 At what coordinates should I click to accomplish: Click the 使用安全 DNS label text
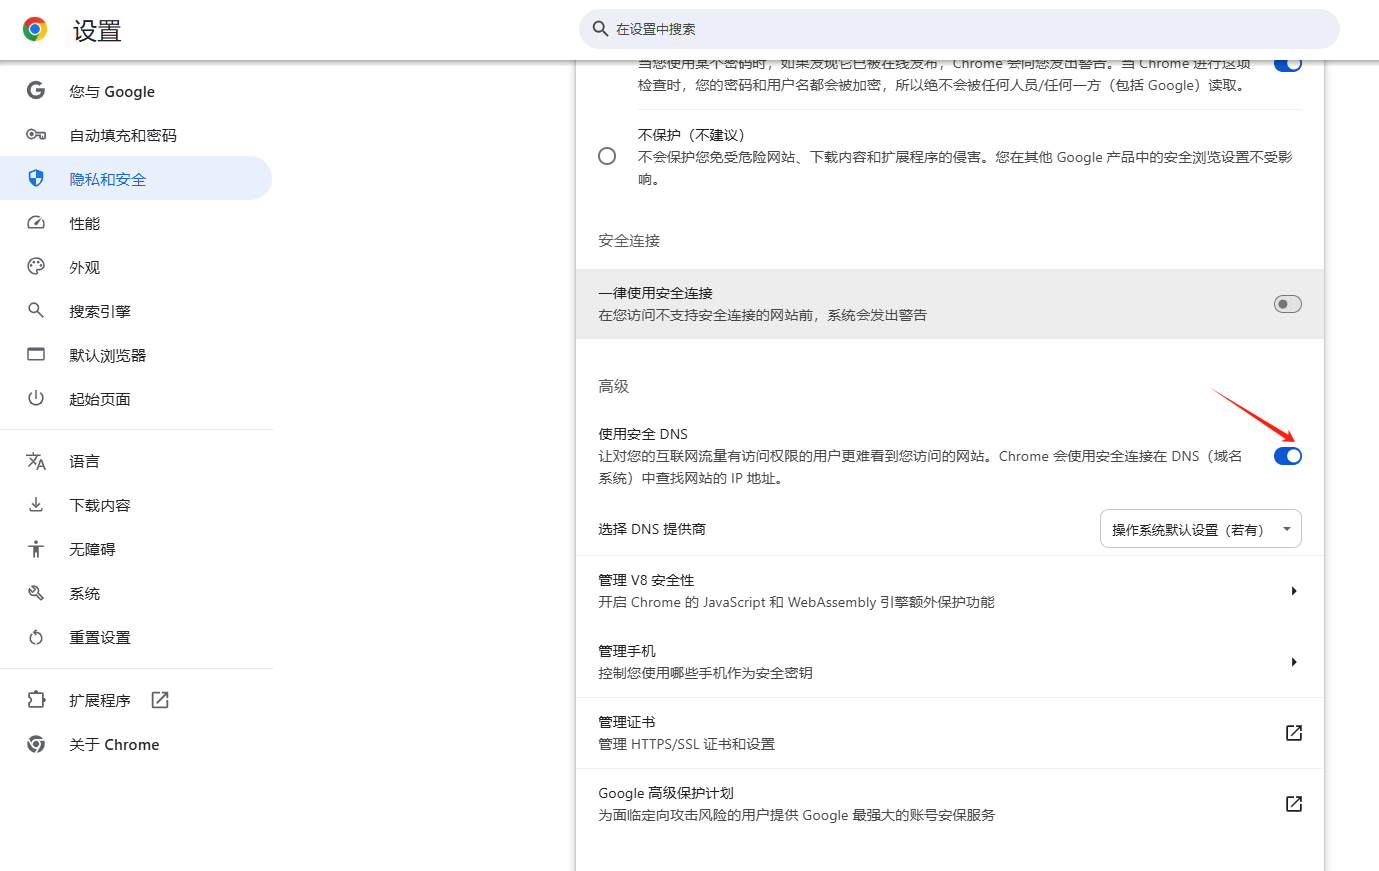[643, 434]
